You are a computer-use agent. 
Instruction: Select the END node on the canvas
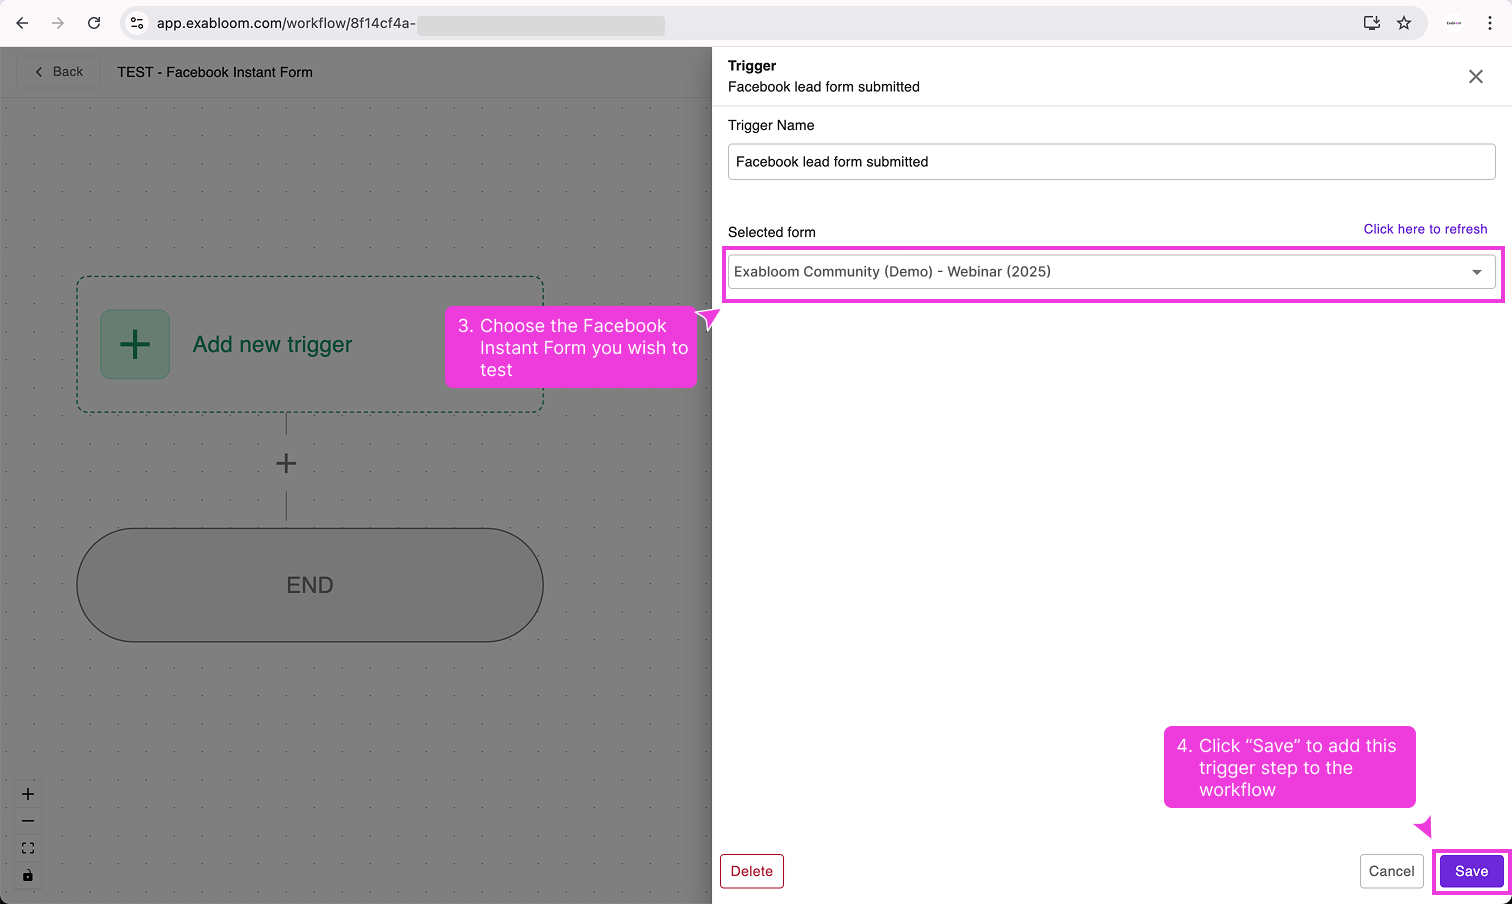[310, 585]
